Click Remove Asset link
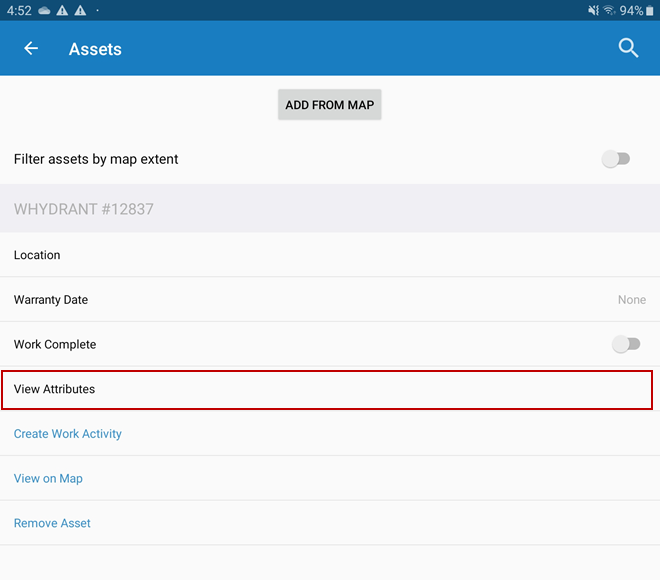The height and width of the screenshot is (580, 660). pos(52,523)
